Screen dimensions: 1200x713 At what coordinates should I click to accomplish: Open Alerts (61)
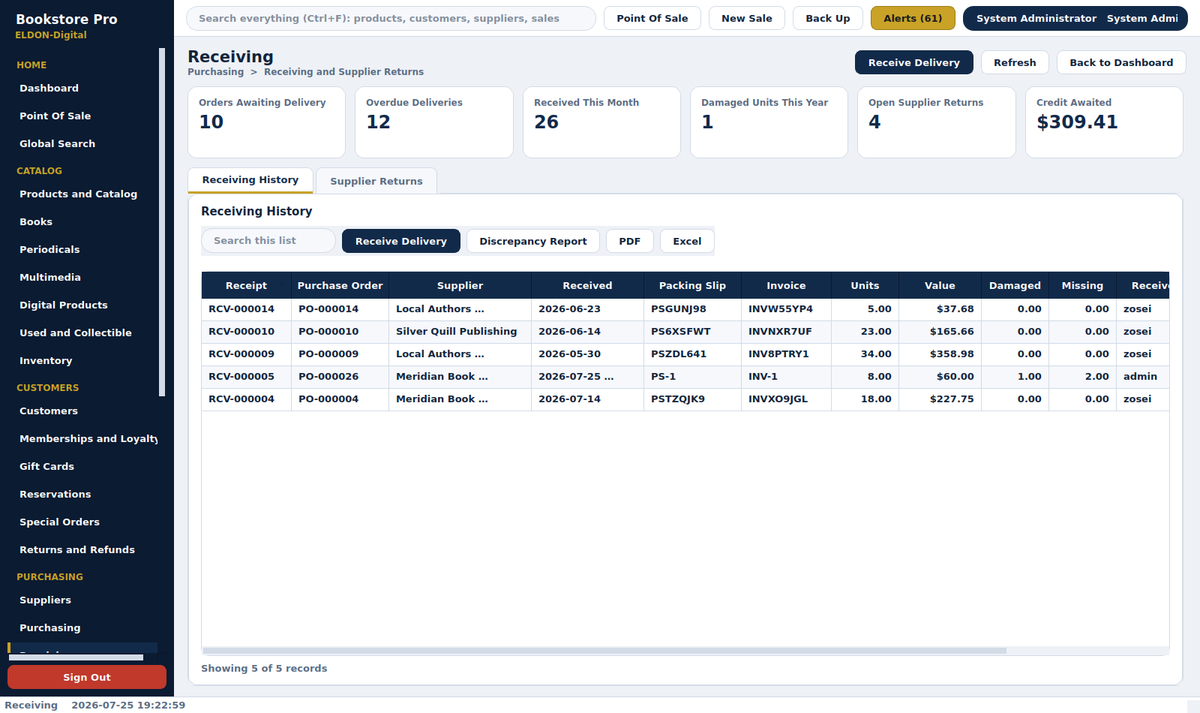coord(913,18)
